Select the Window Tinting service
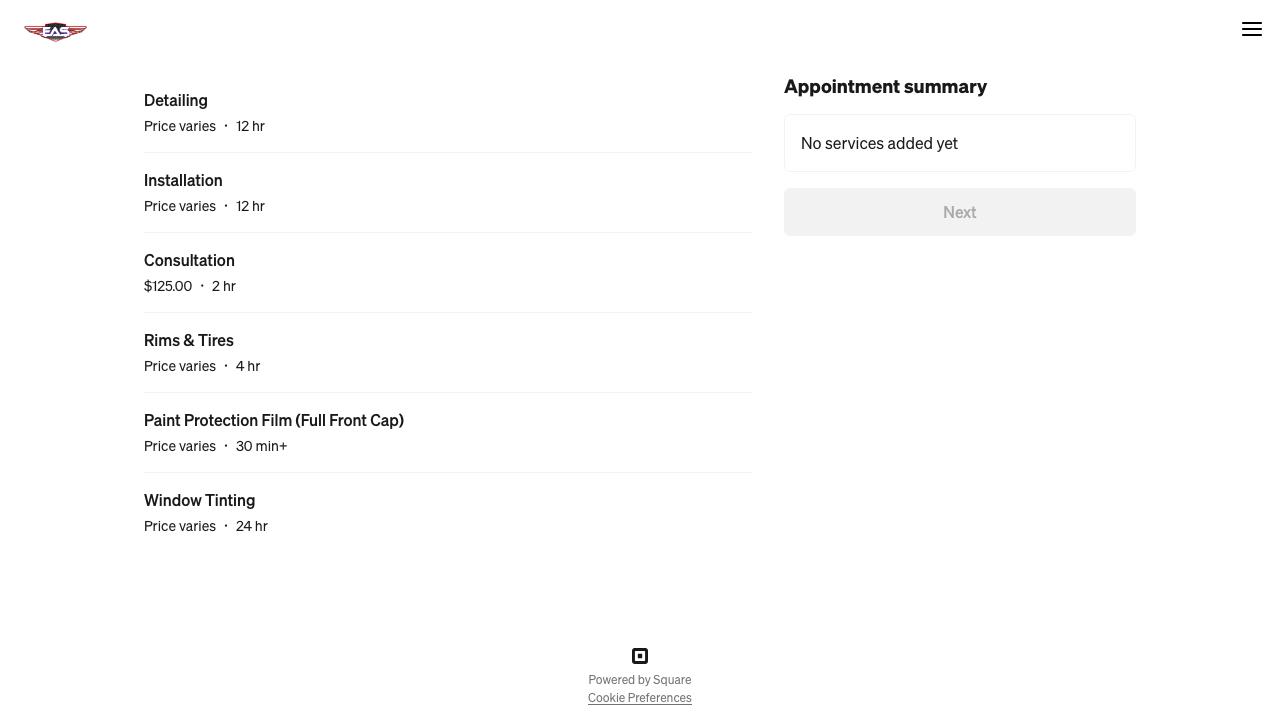The image size is (1280, 720). tap(199, 500)
